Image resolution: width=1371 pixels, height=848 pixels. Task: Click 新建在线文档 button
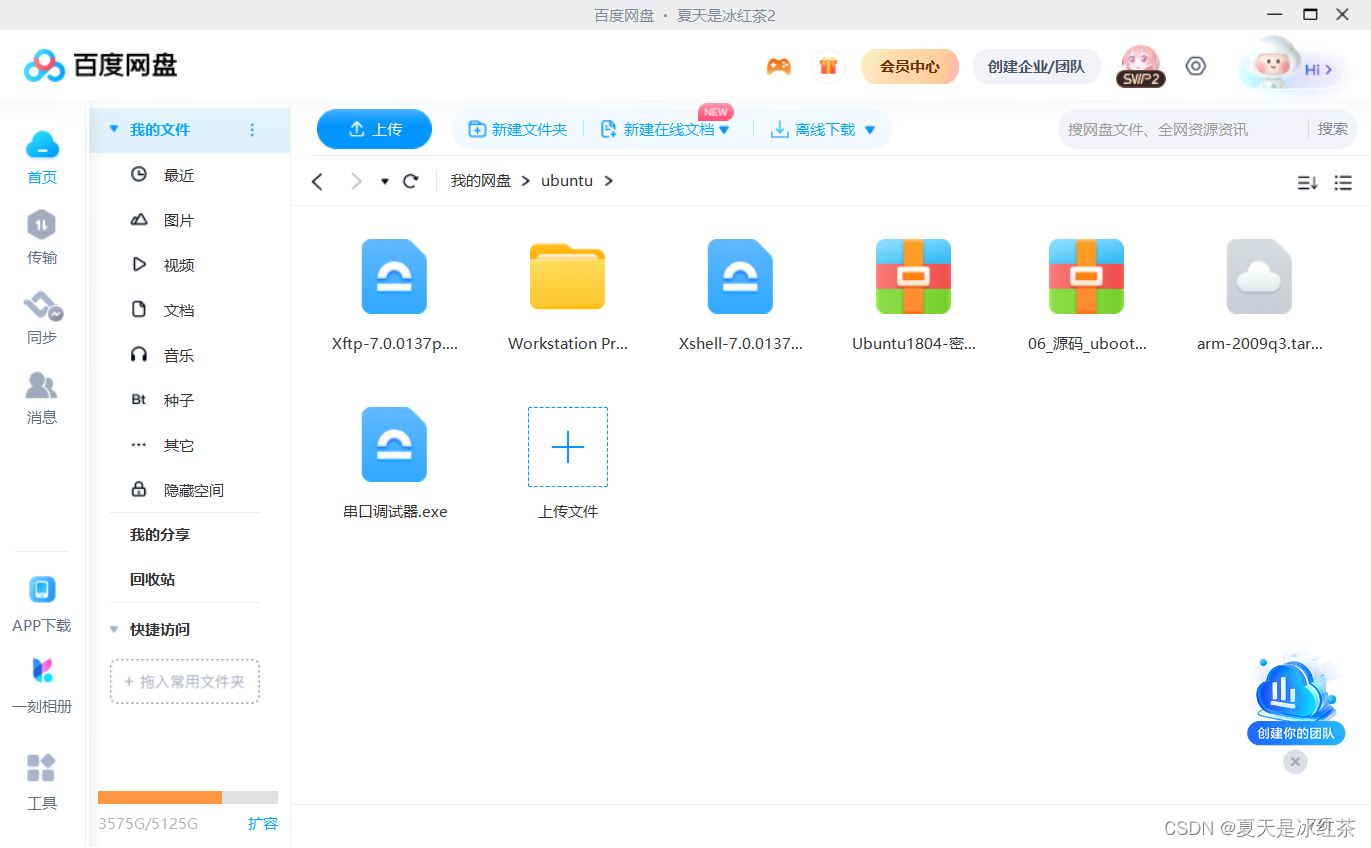[x=657, y=130]
